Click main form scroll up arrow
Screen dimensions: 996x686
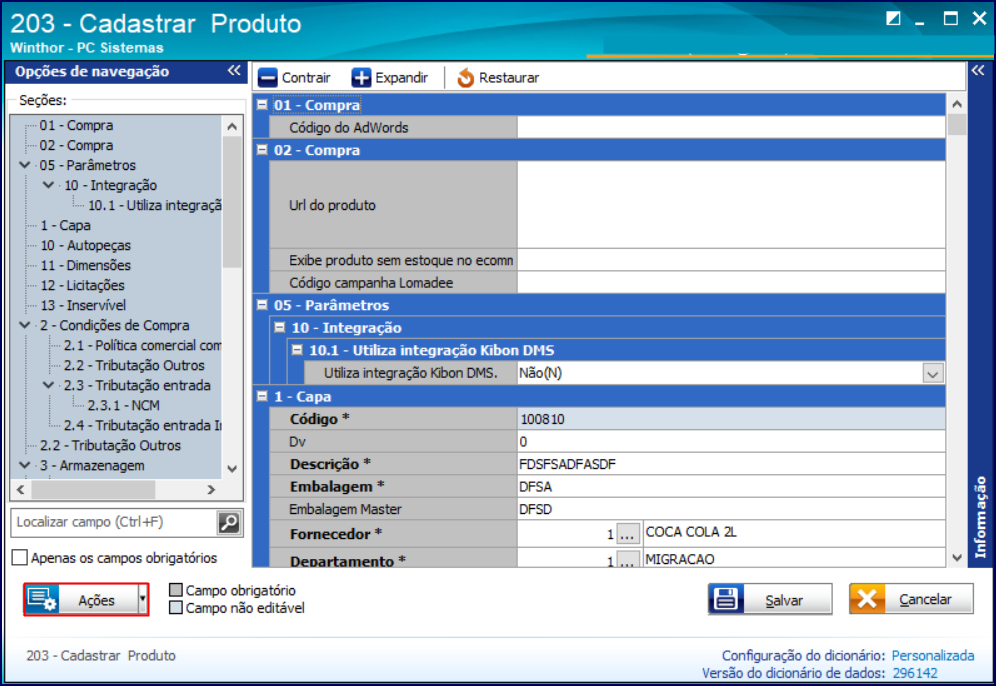click(957, 104)
